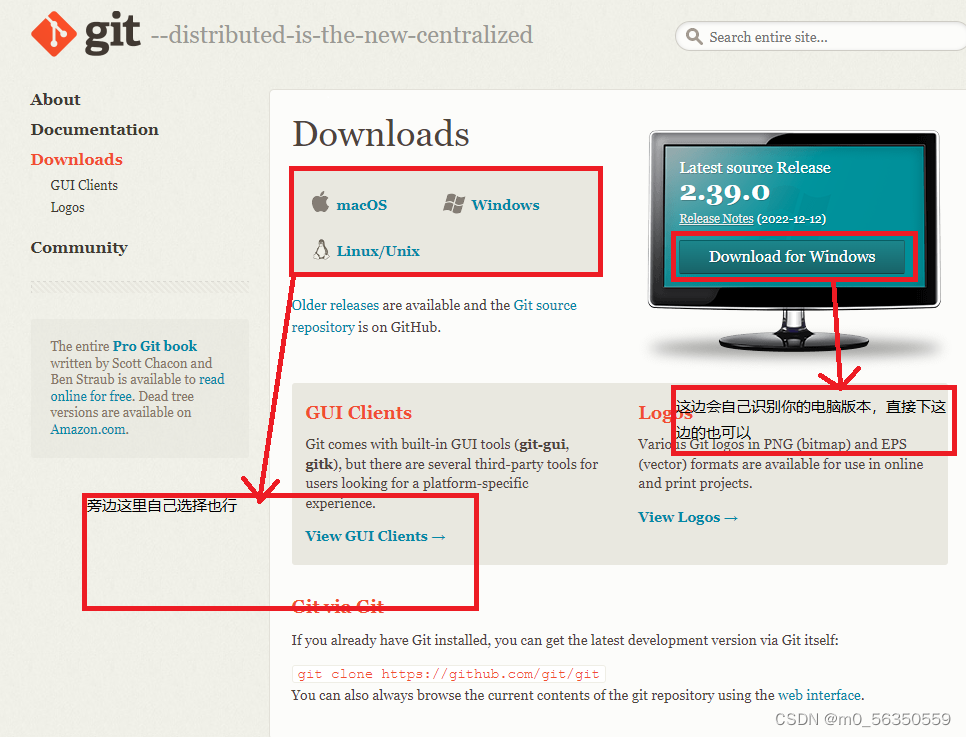
Task: Open the Community section
Action: 79,247
